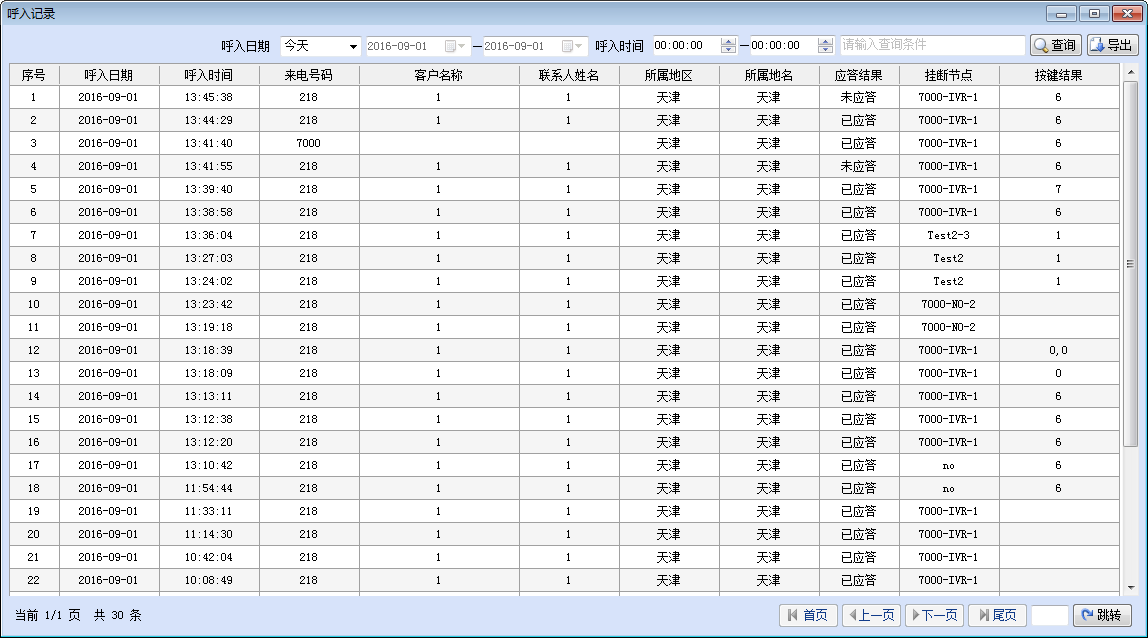This screenshot has width=1148, height=638.
Task: Export records with the 导出 button
Action: pos(1112,45)
